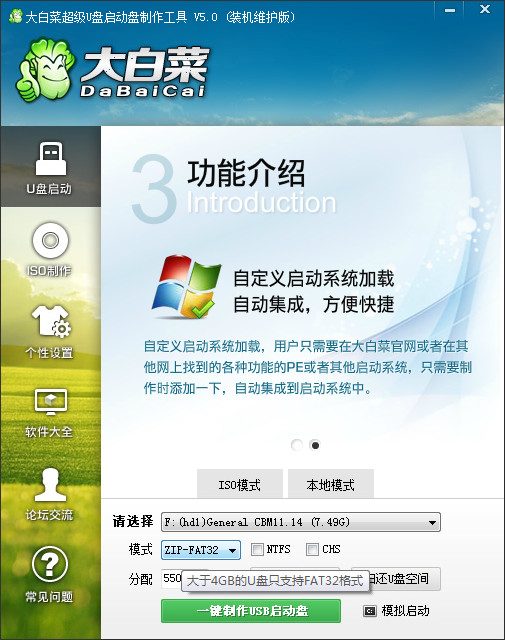Click the 分配 size input field
The width and height of the screenshot is (505, 640).
[171, 579]
